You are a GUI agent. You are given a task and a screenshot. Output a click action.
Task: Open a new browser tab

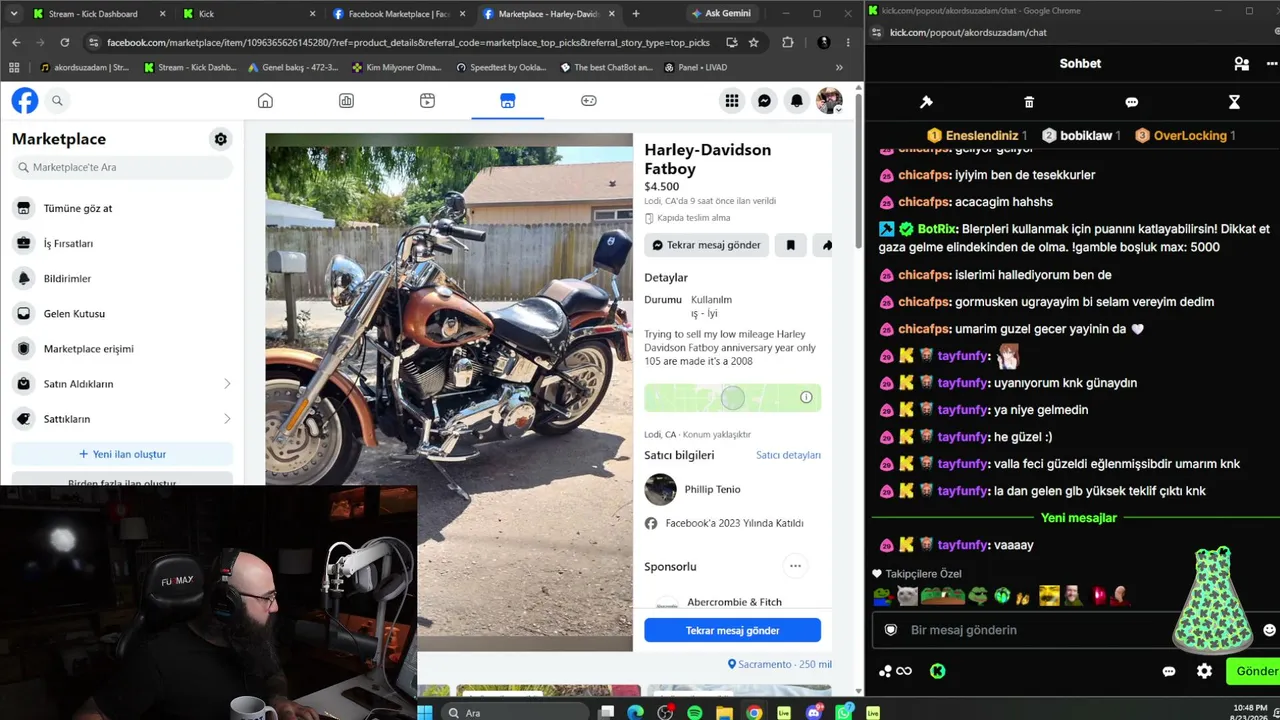pyautogui.click(x=635, y=14)
